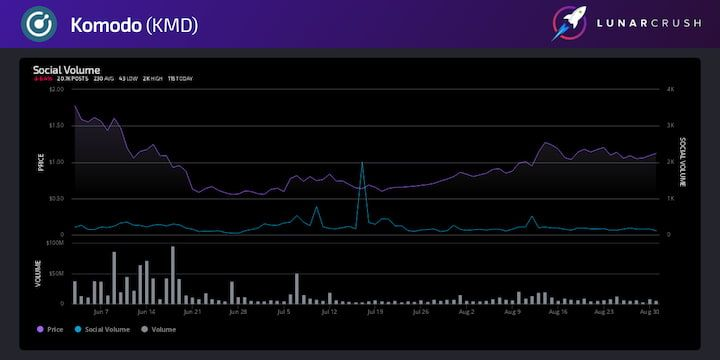Click the $2.00 price axis label

[x=57, y=89]
